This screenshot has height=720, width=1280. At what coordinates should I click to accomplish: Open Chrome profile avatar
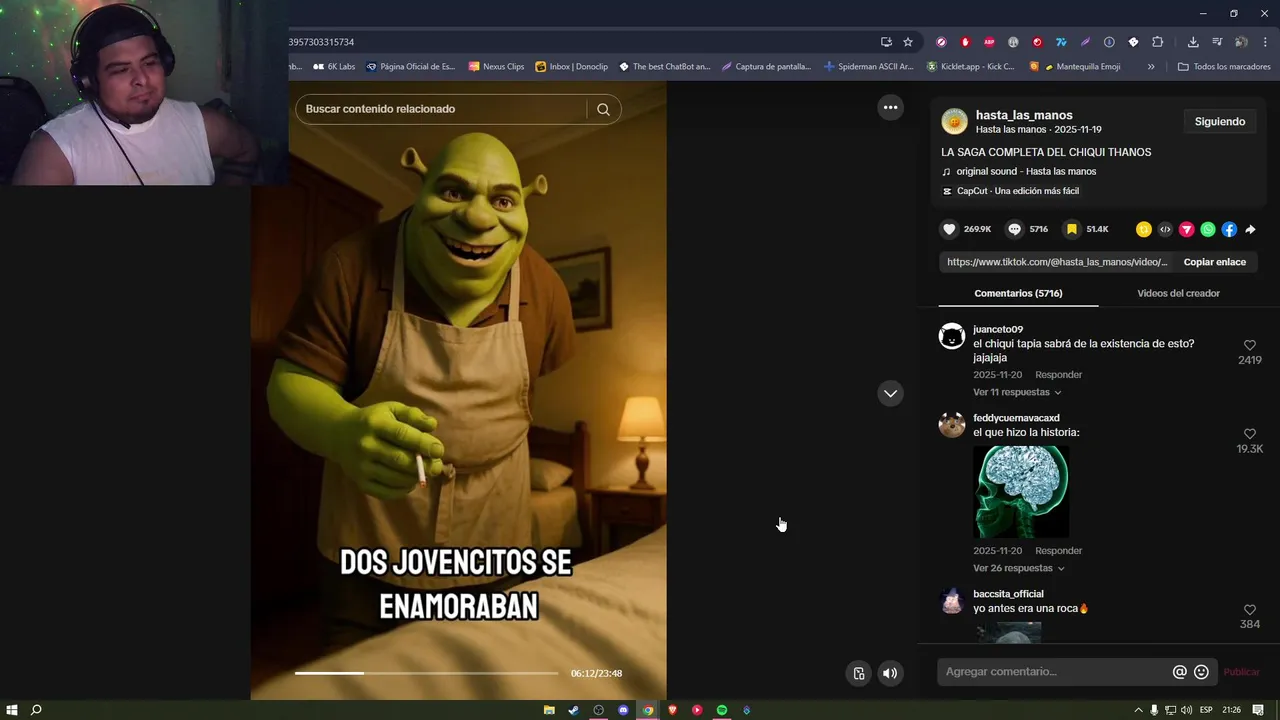(1241, 42)
